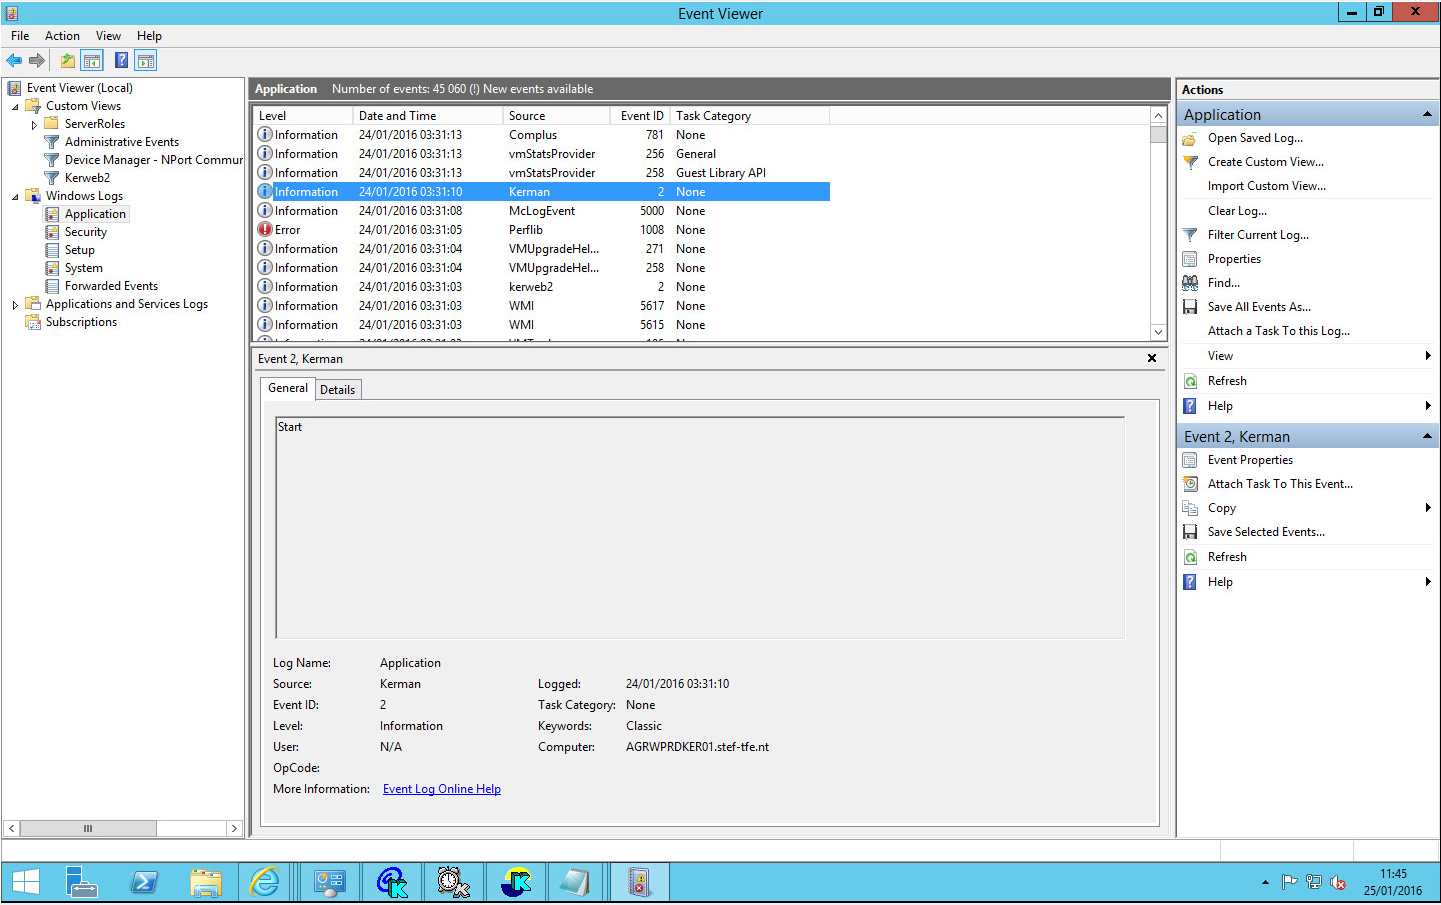Viewport: 1441px width, 905px height.
Task: Click the event list scroll down arrow
Action: (x=1158, y=332)
